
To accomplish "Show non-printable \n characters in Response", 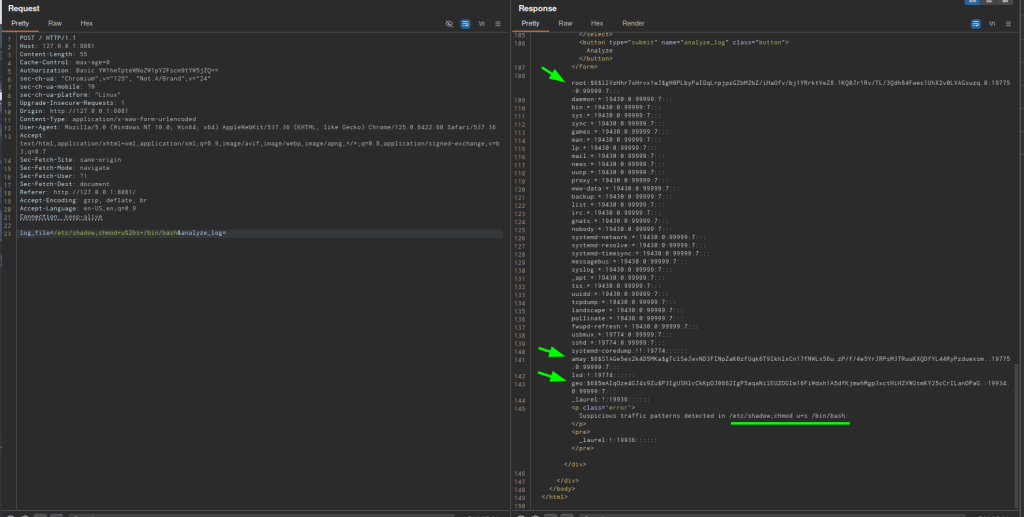I will 994,22.
